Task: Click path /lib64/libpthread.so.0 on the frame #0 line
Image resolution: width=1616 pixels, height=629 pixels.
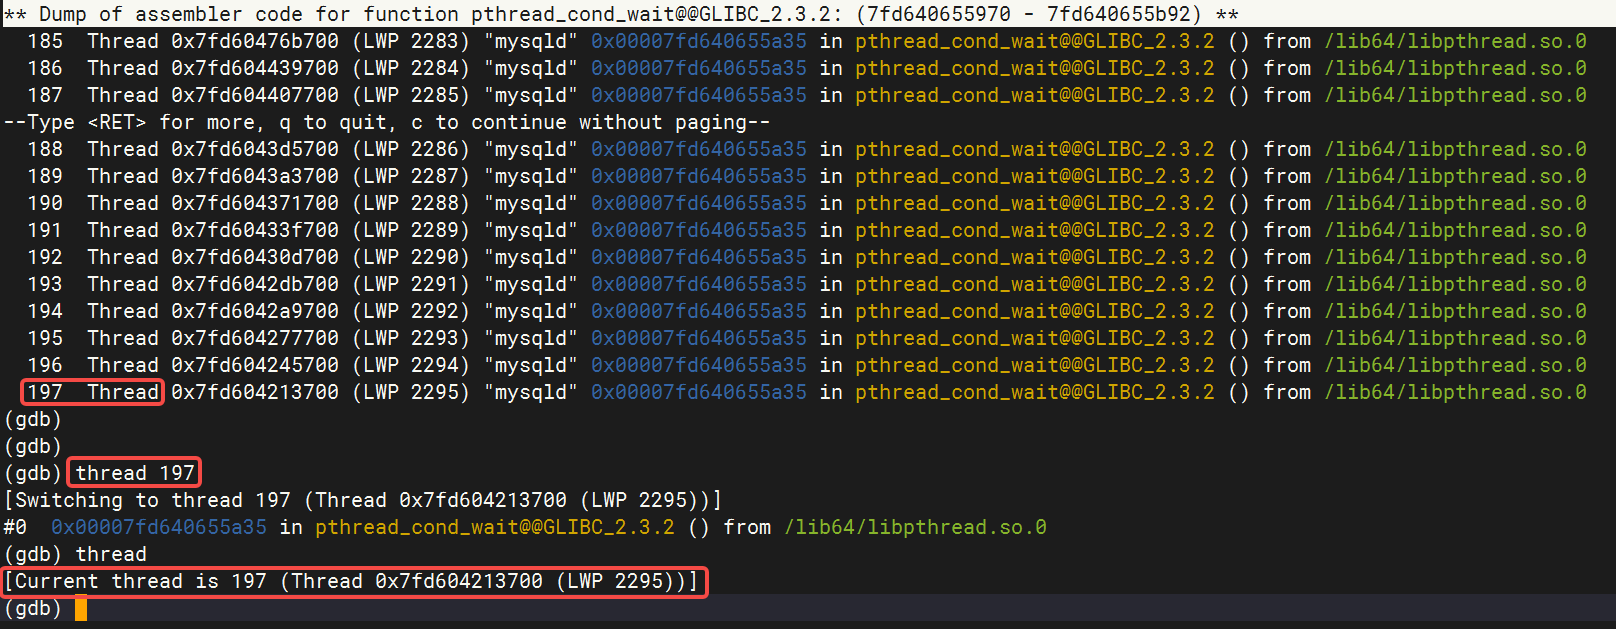Action: coord(915,527)
